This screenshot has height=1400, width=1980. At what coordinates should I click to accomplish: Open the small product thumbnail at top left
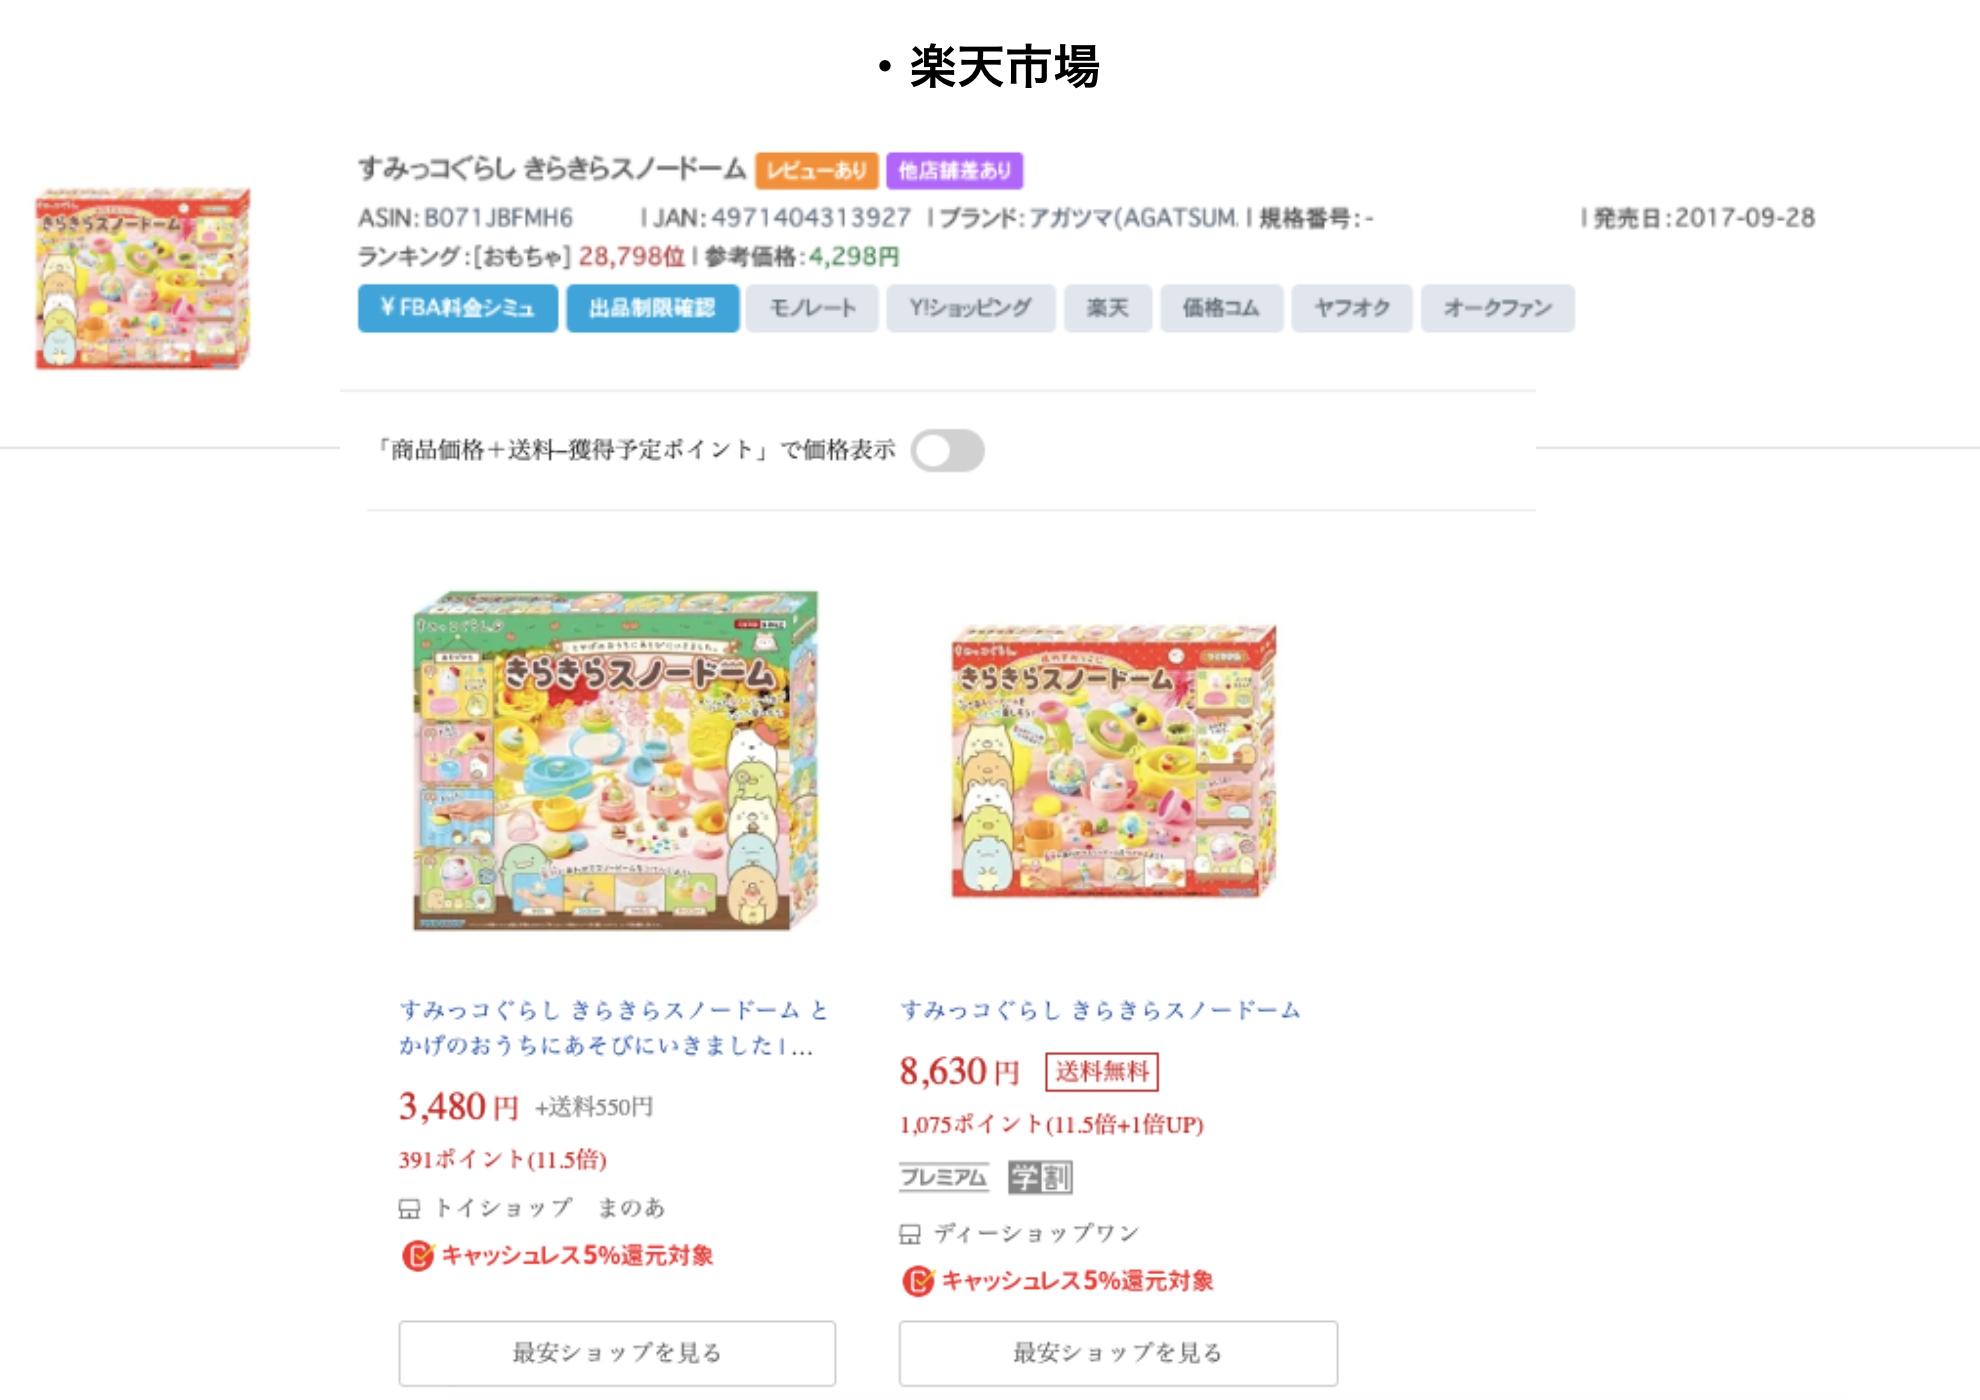pyautogui.click(x=142, y=278)
